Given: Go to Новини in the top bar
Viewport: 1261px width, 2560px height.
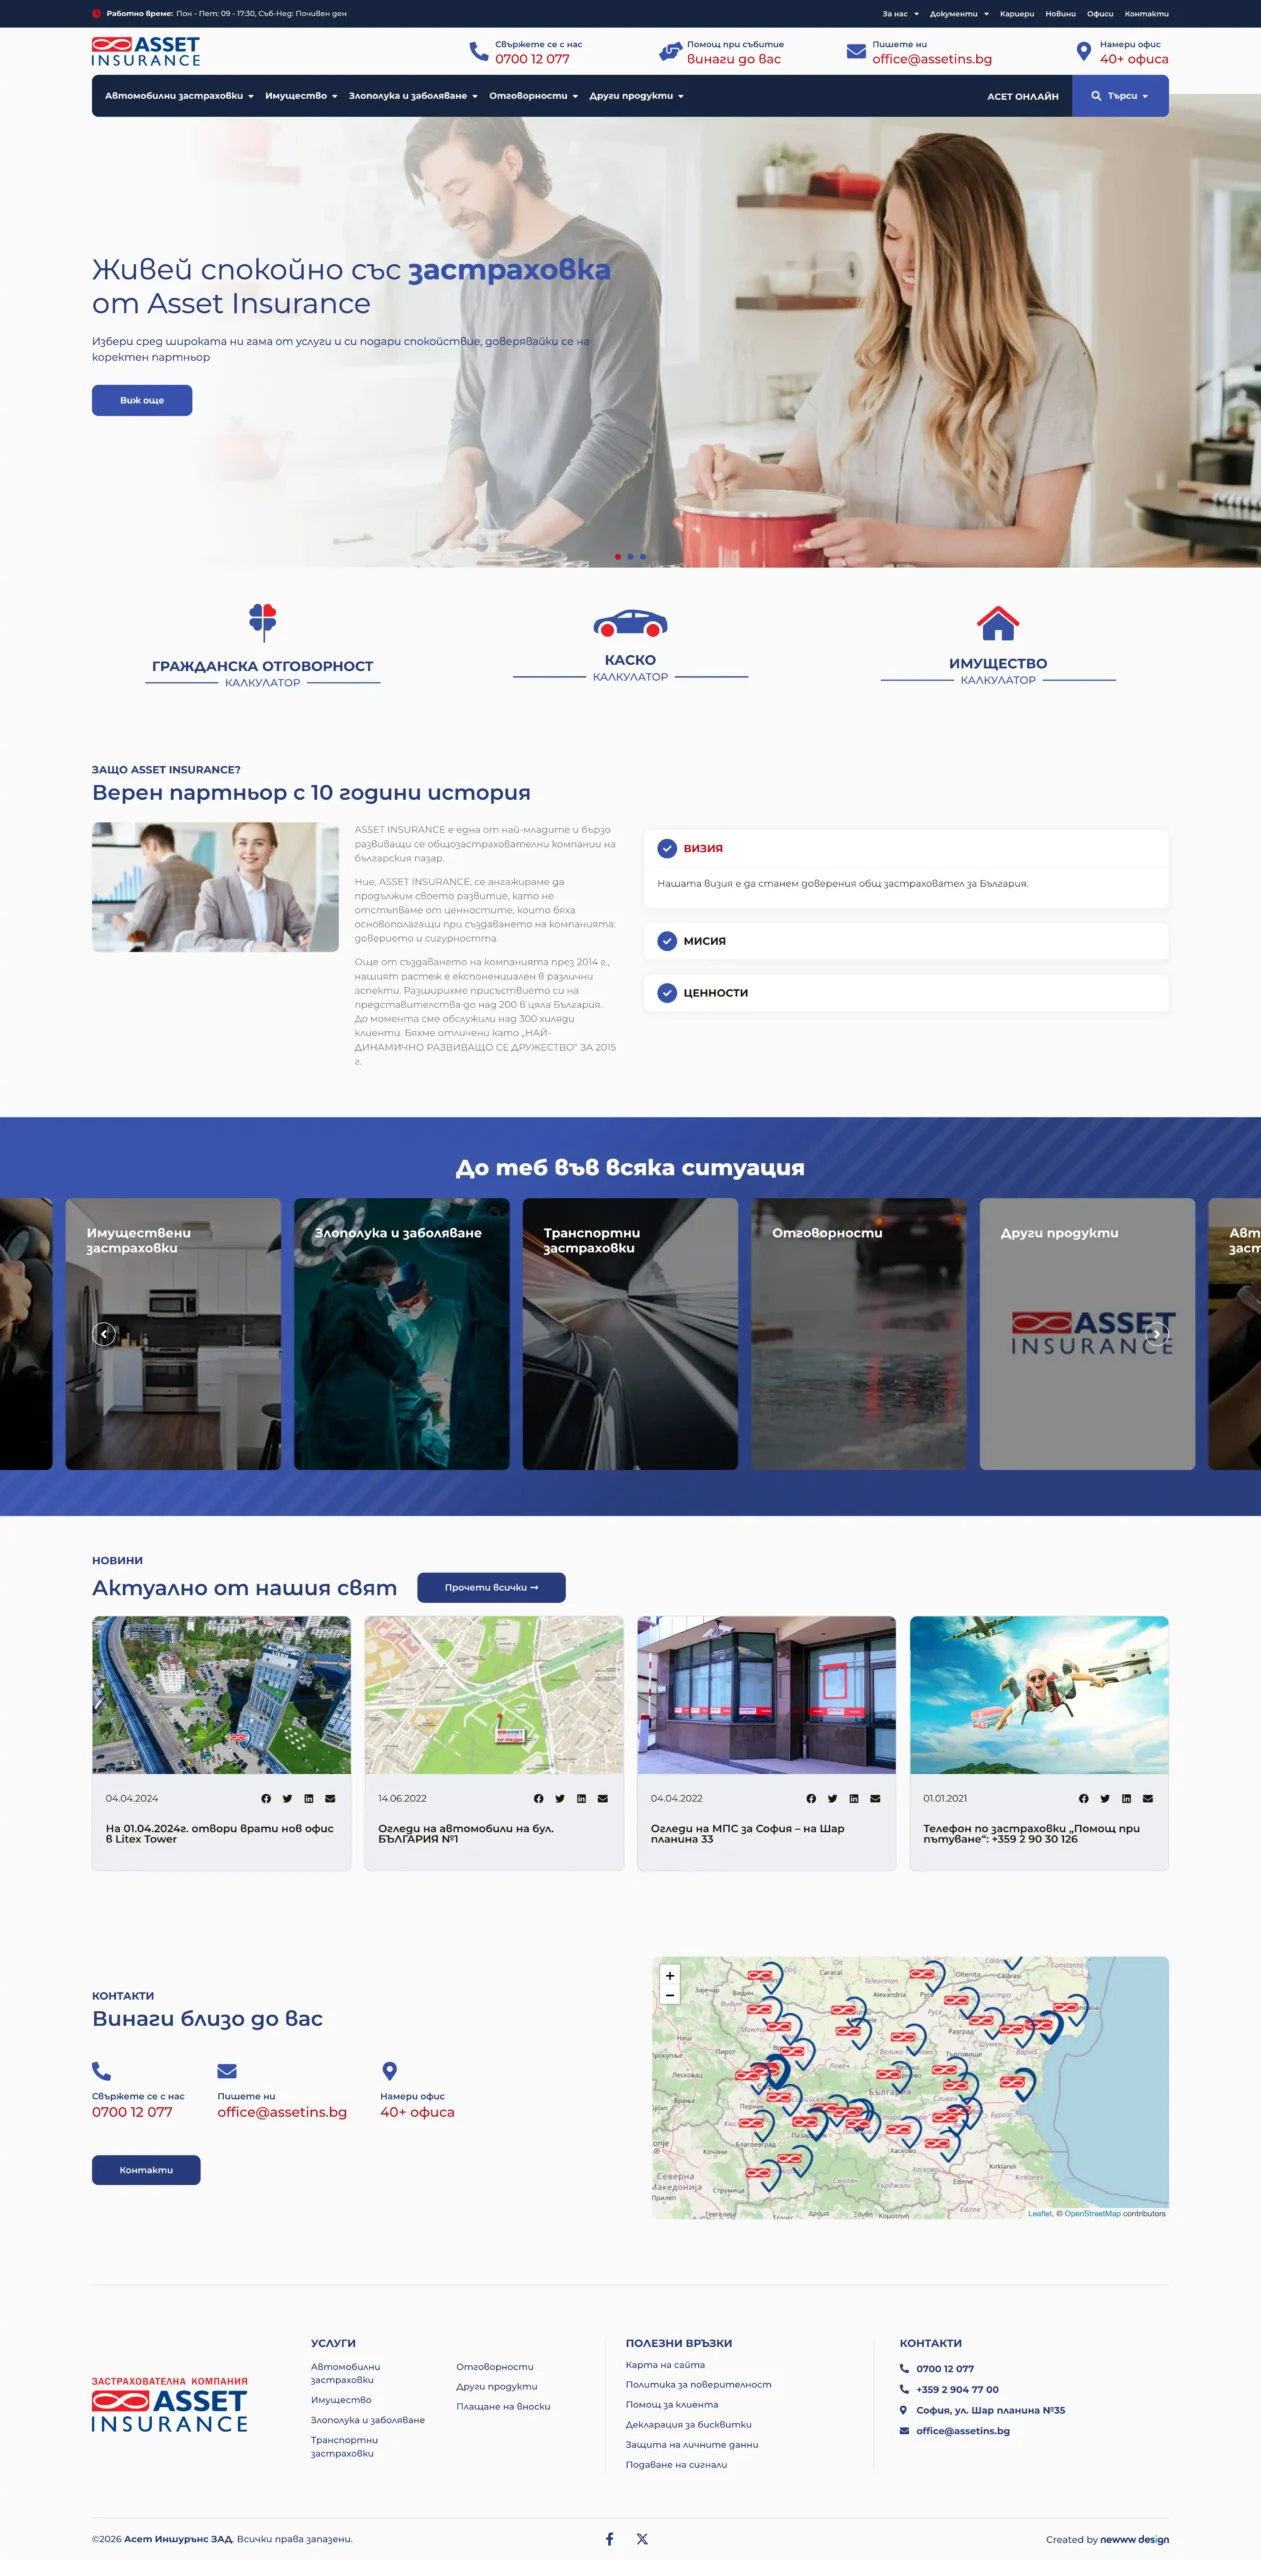Looking at the screenshot, I should (x=1060, y=14).
